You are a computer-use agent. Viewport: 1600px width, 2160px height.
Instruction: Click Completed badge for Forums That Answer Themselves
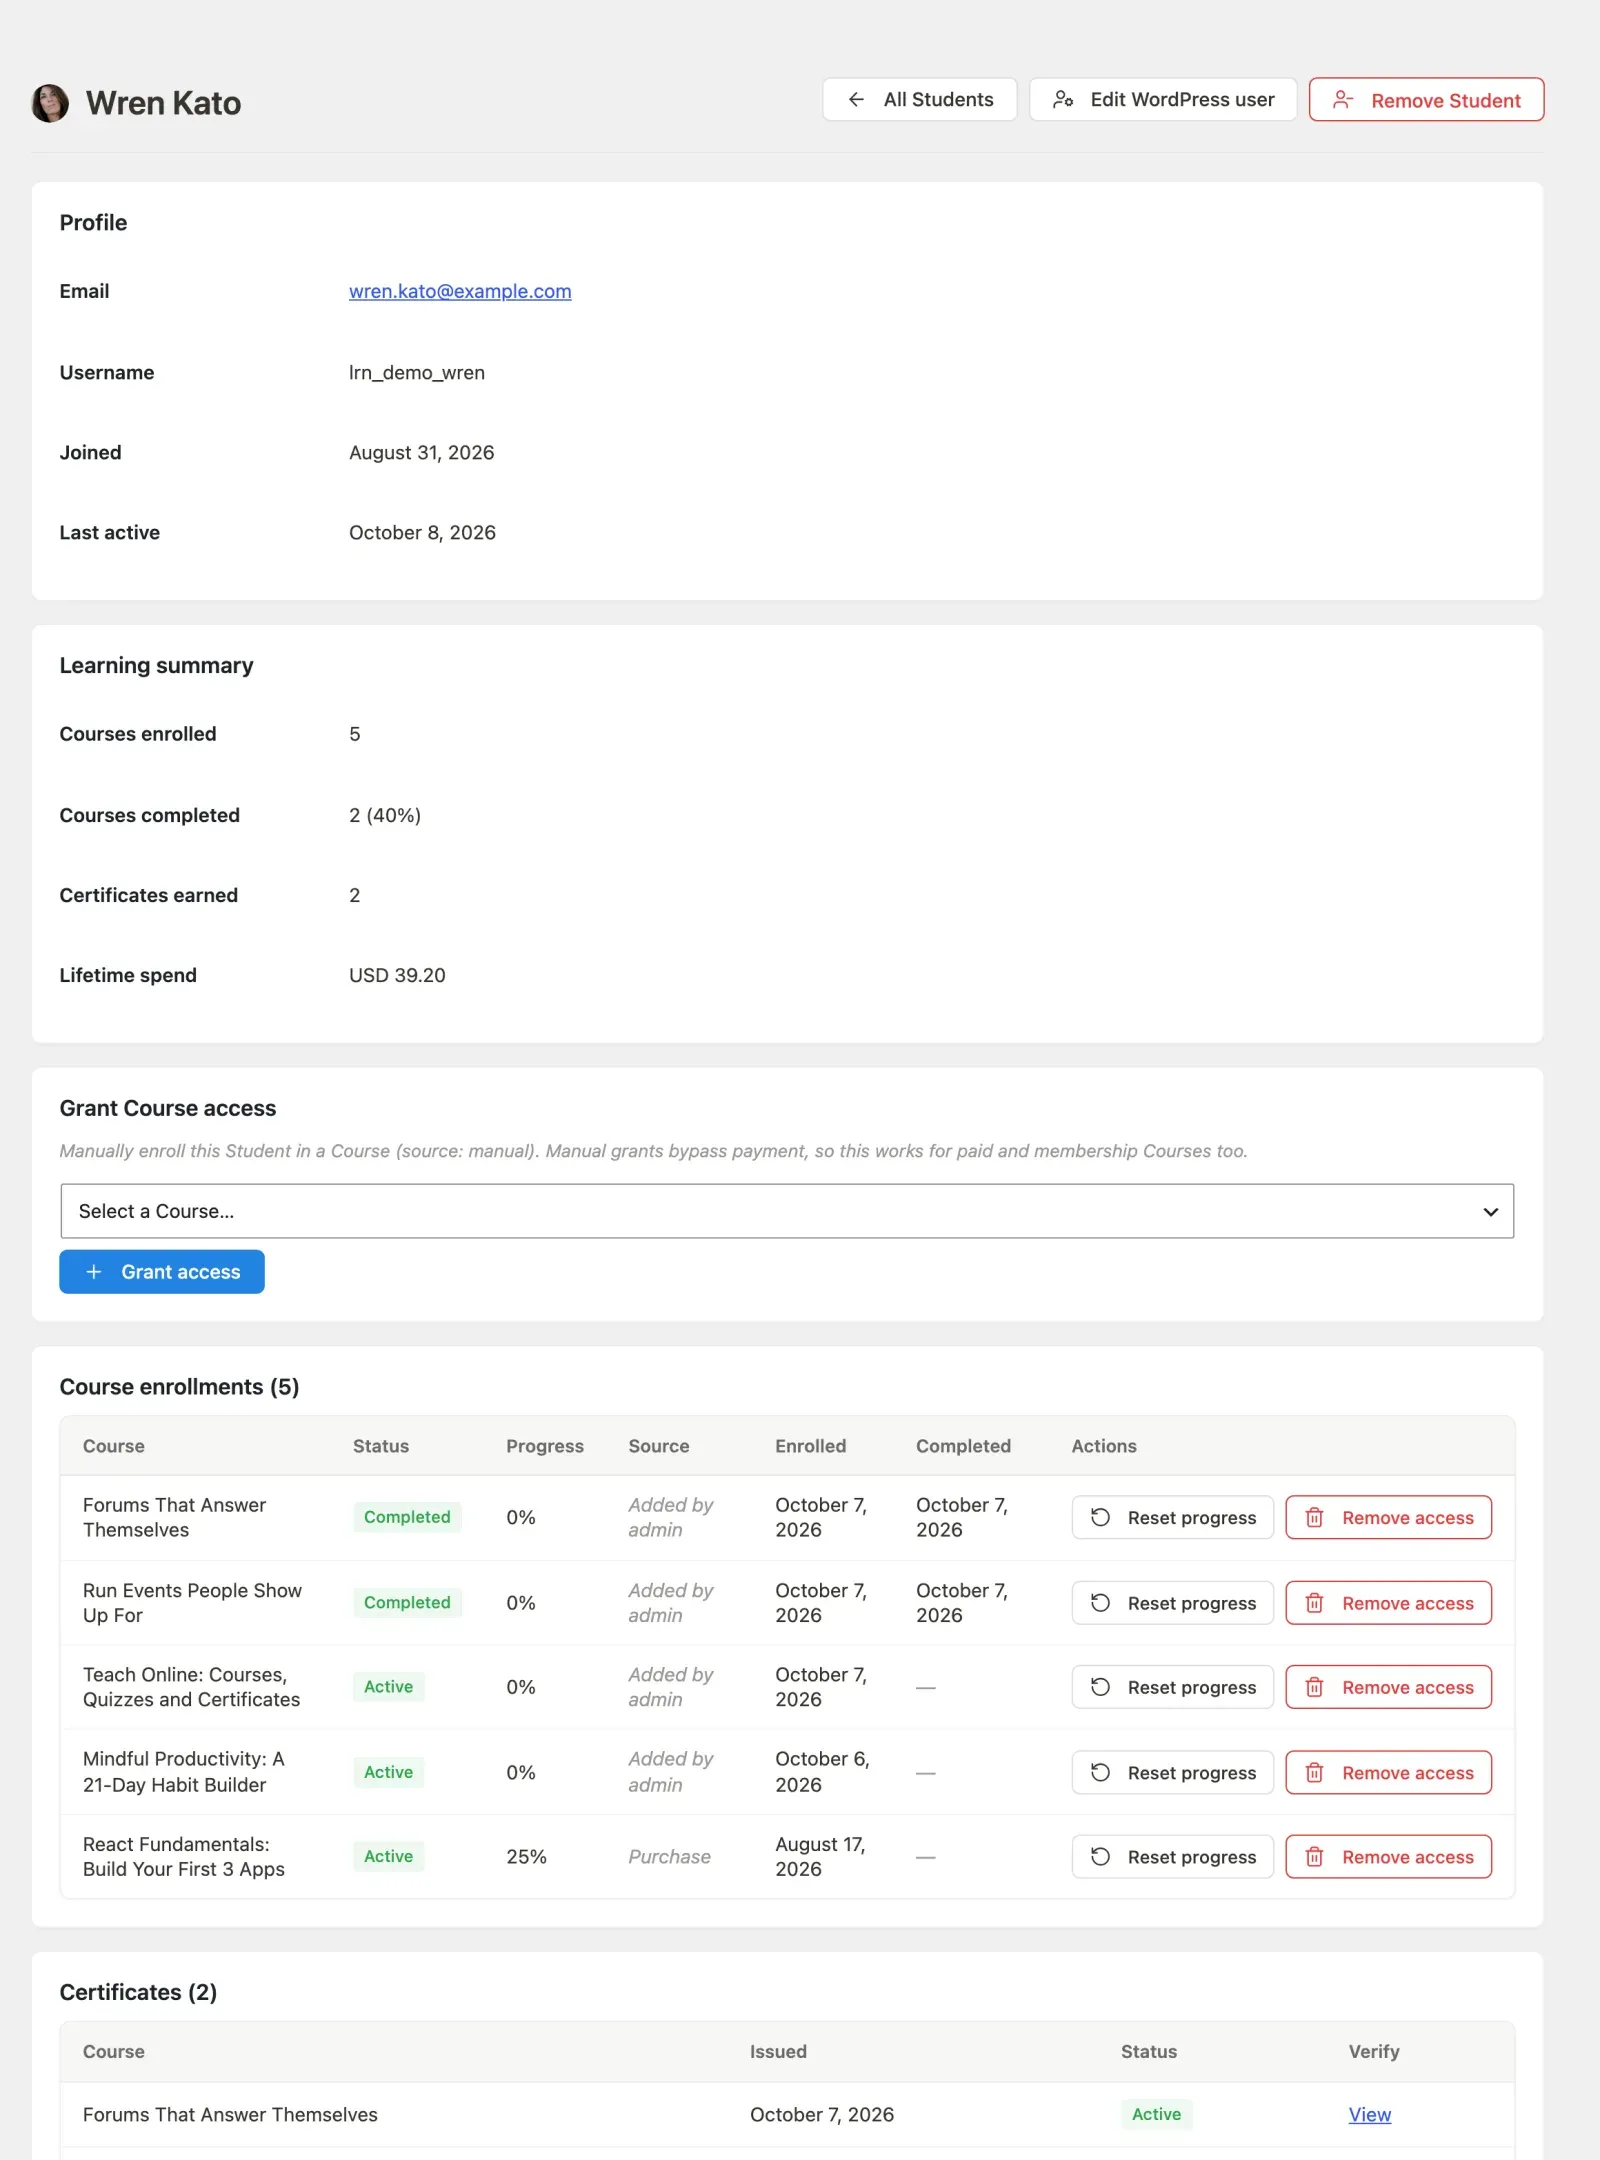(x=407, y=1517)
